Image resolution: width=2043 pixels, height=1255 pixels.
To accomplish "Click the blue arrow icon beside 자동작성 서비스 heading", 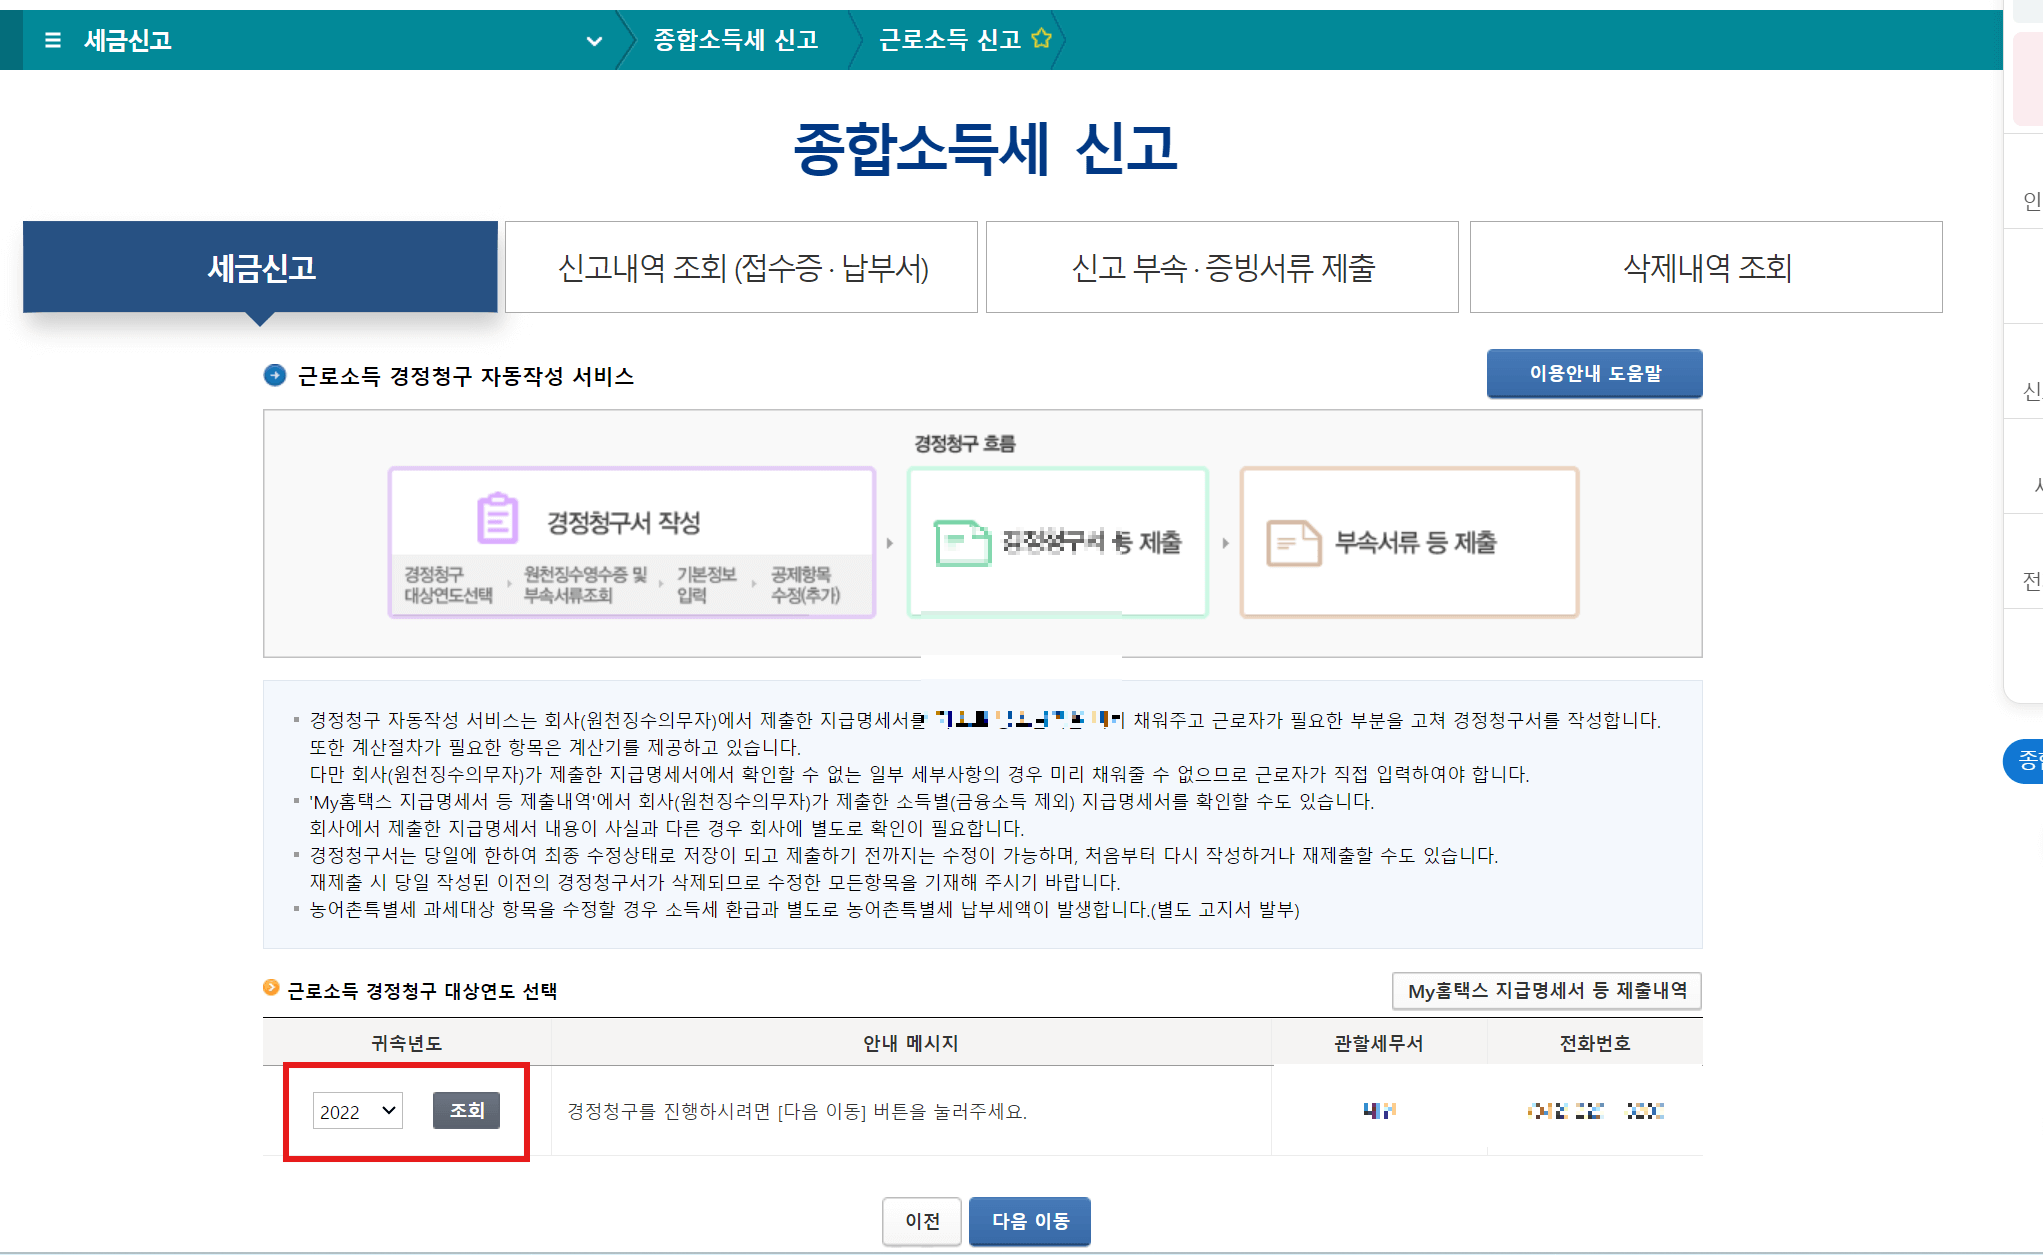I will click(273, 376).
